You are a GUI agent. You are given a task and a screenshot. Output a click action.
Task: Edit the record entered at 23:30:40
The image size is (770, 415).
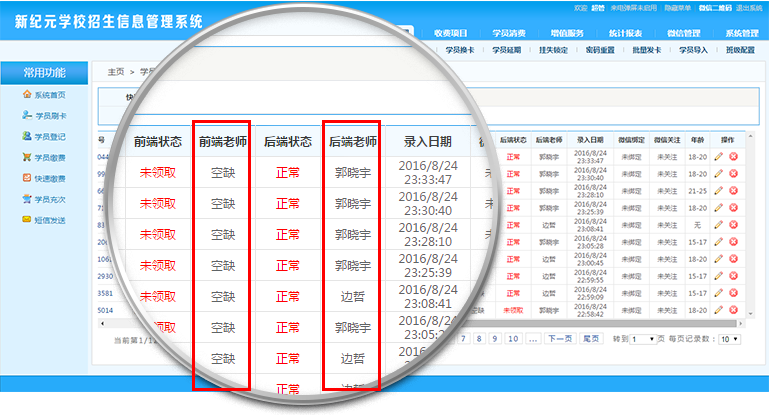pyautogui.click(x=718, y=173)
